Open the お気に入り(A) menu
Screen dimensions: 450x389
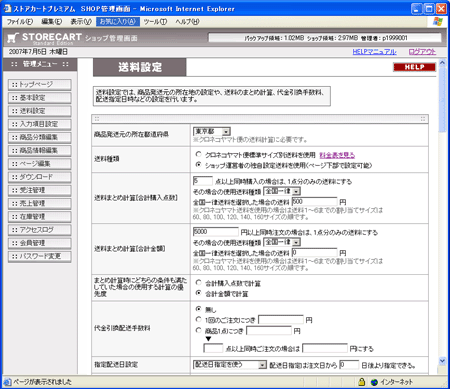click(x=118, y=22)
